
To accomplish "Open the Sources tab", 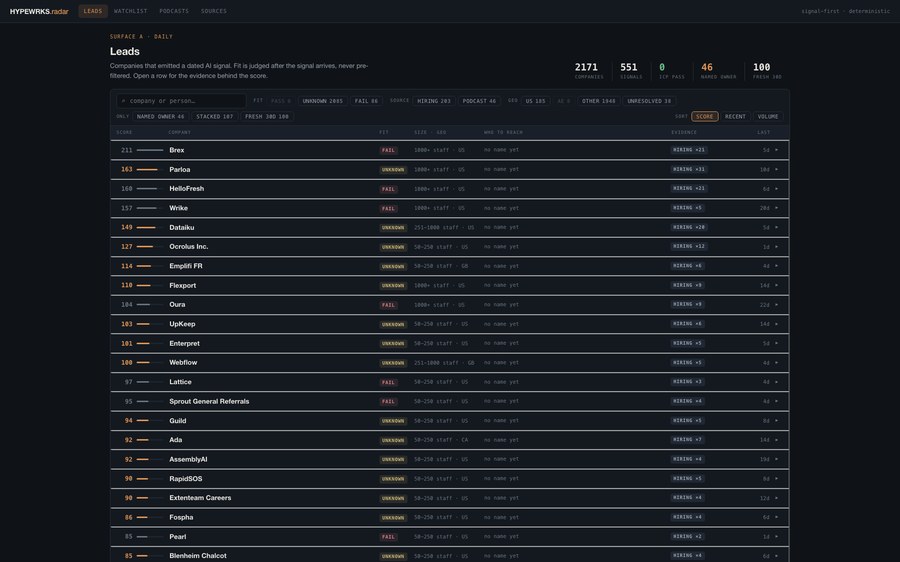I will [x=214, y=11].
